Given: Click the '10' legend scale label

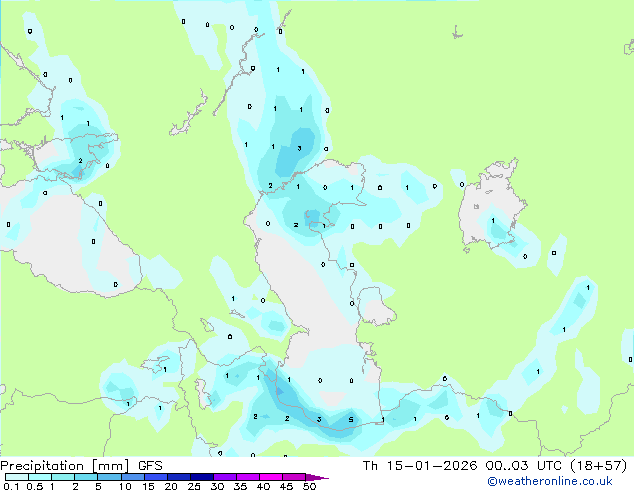Looking at the screenshot, I should click(x=125, y=486).
